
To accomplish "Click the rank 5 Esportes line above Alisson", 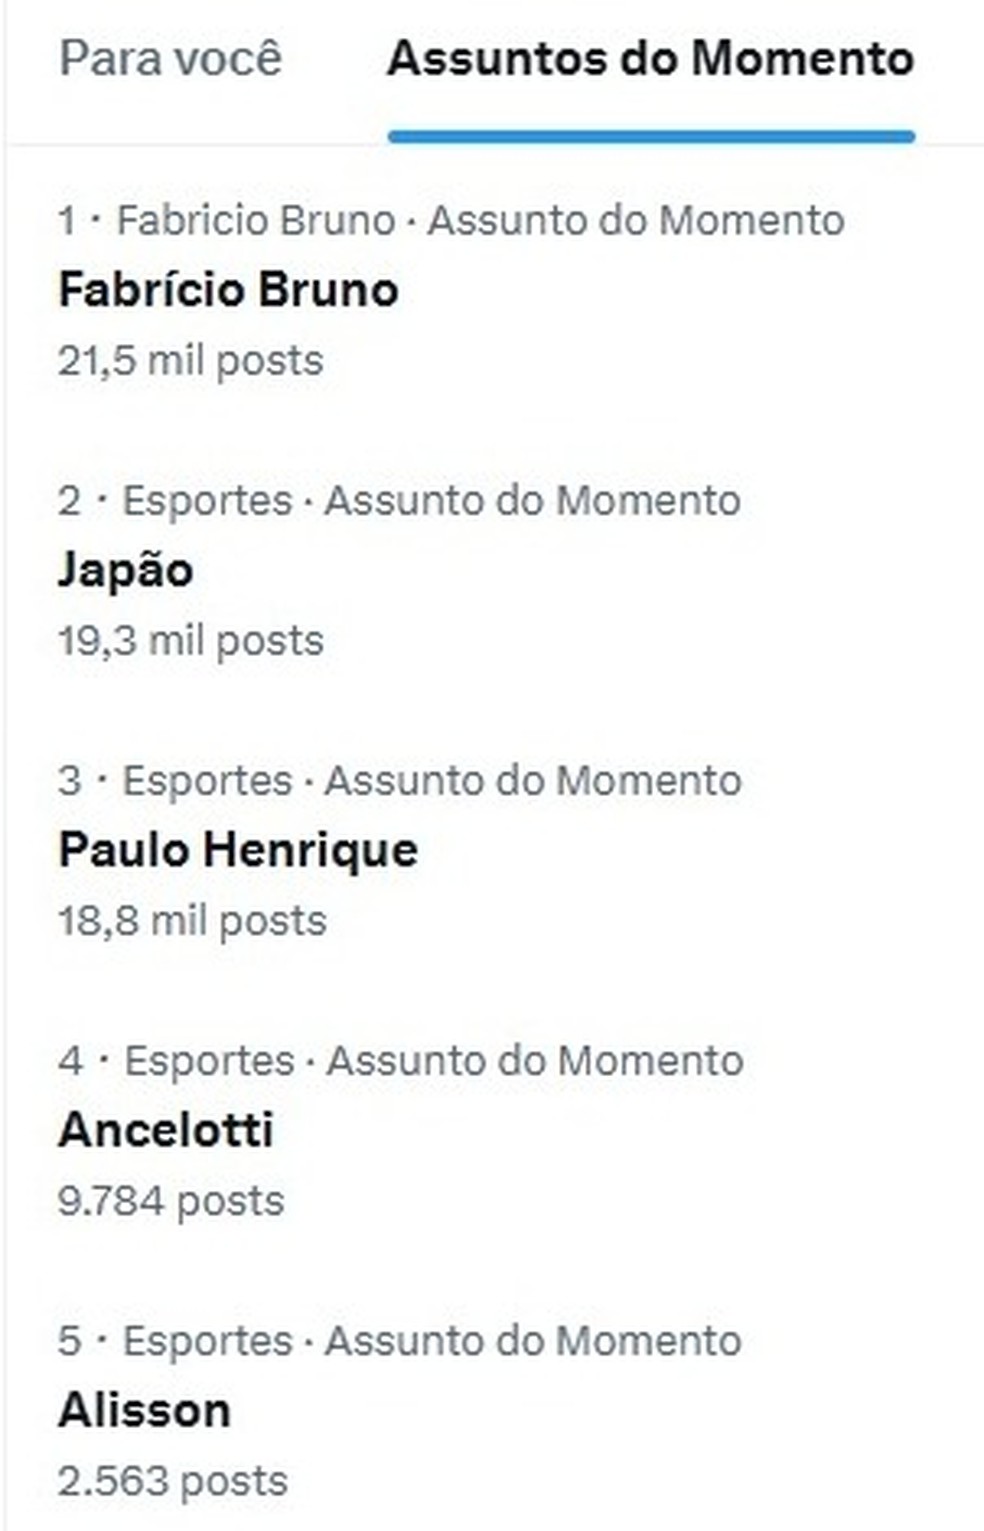I will [400, 1340].
